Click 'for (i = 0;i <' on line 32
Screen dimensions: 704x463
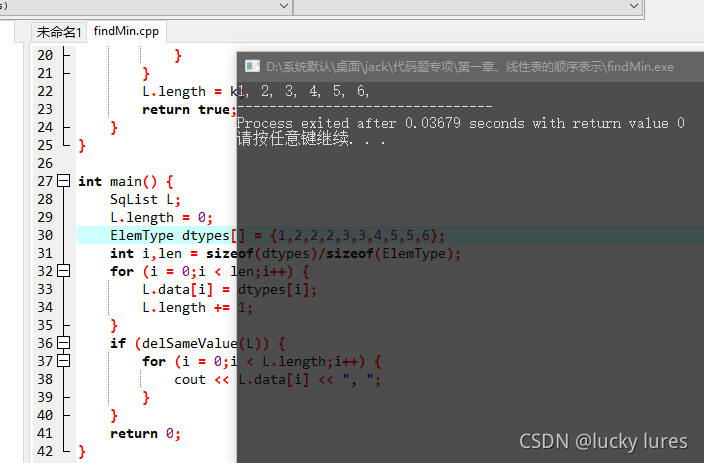point(166,272)
